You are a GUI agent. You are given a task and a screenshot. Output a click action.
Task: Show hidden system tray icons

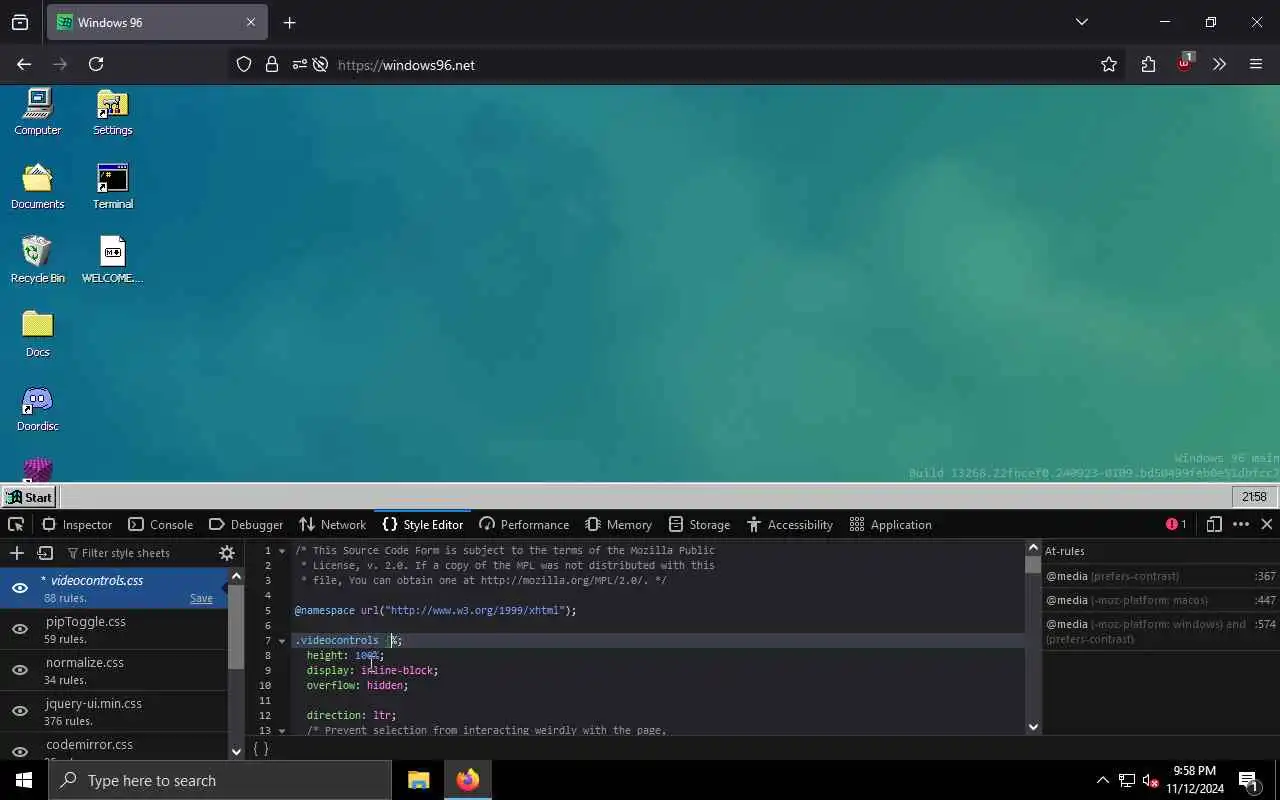point(1102,780)
